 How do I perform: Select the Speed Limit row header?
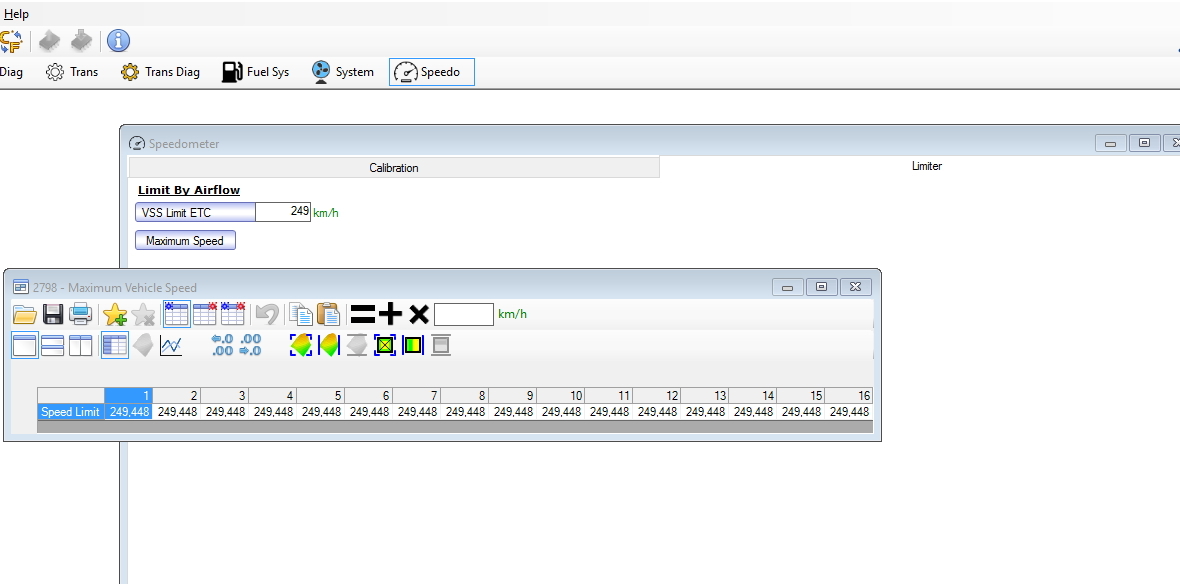tap(71, 412)
